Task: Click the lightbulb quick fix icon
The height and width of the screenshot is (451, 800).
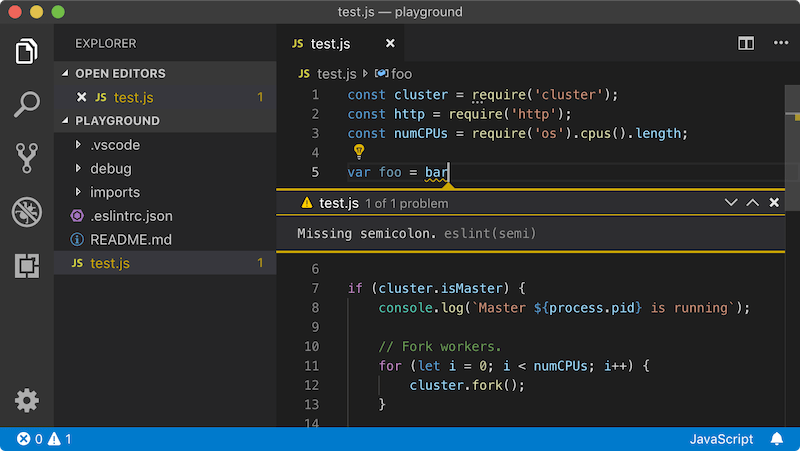Action: (357, 152)
